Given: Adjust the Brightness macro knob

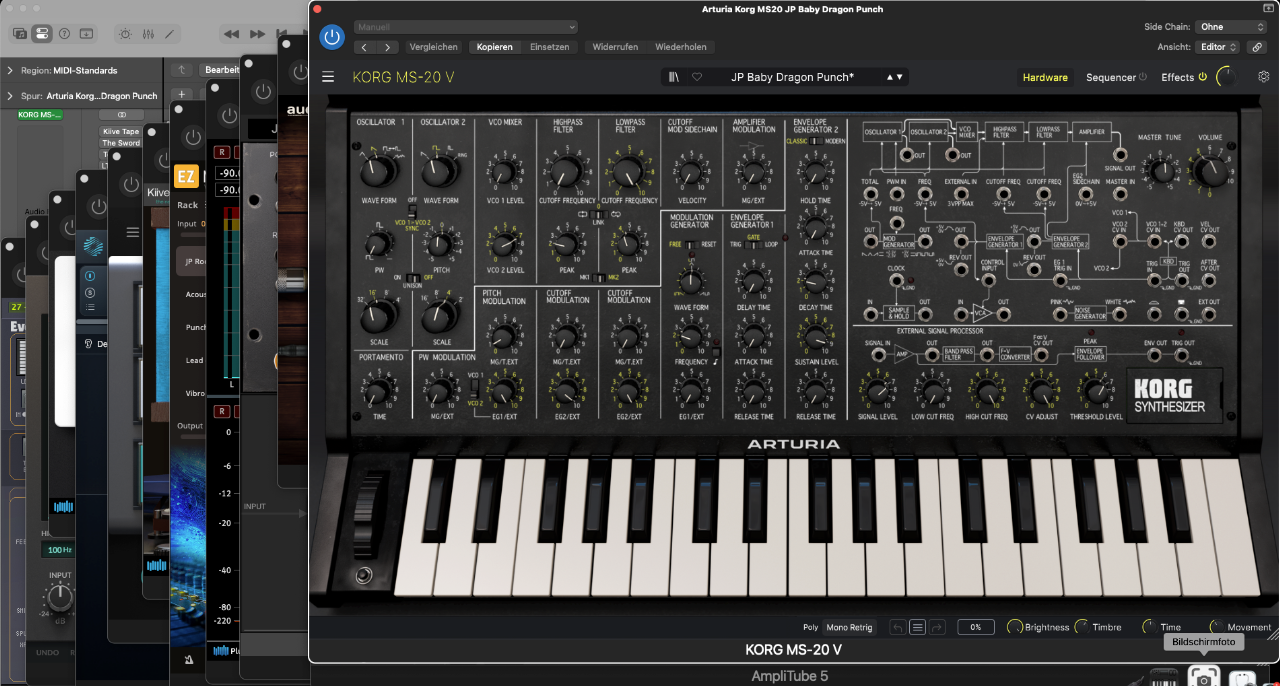Looking at the screenshot, I should (1015, 627).
